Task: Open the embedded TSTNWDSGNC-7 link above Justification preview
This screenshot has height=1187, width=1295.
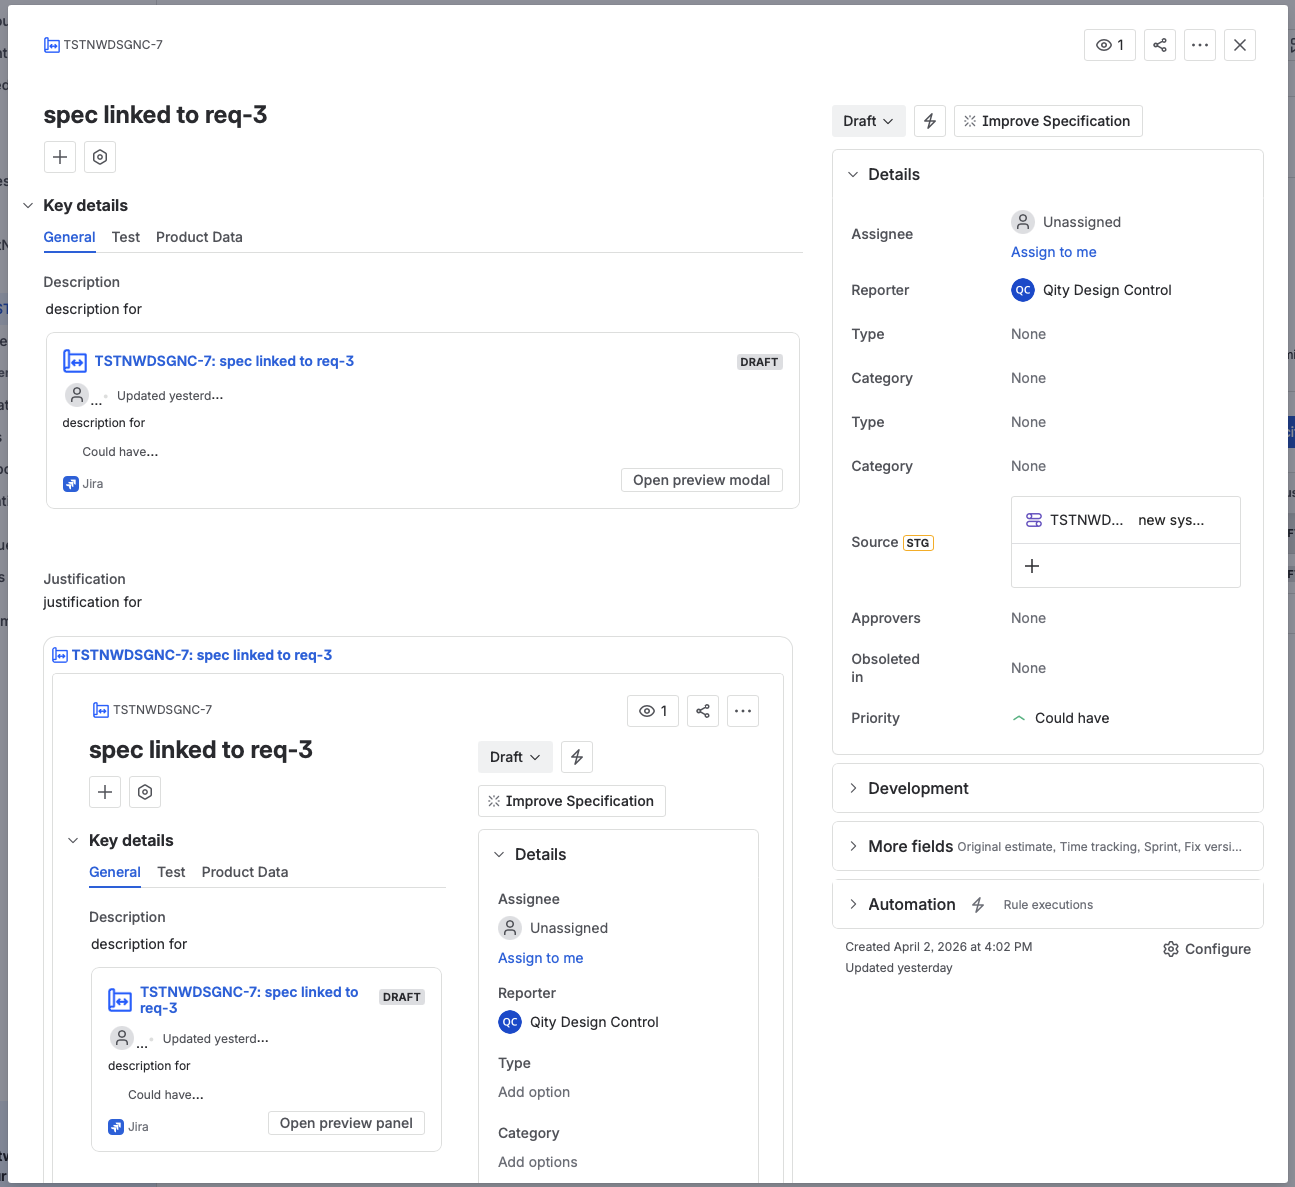Action: [x=201, y=655]
